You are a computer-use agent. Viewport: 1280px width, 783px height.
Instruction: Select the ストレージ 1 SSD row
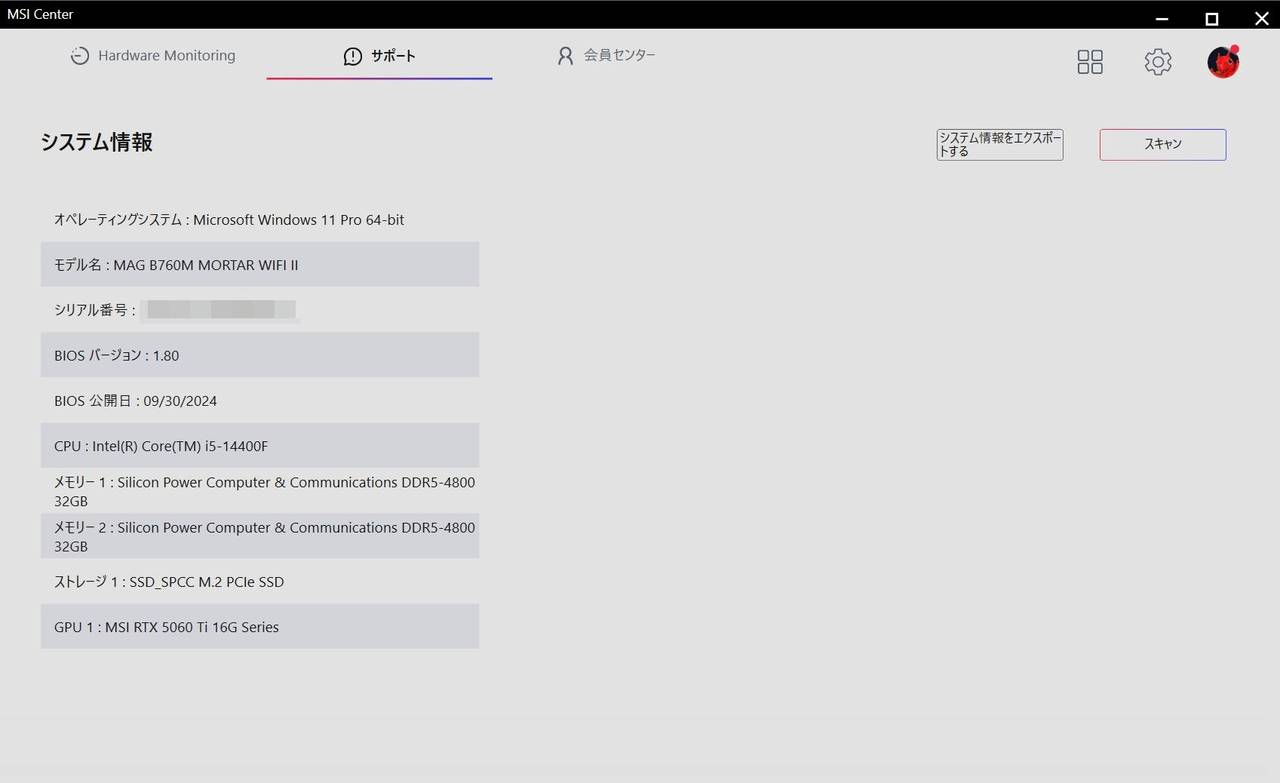(x=259, y=582)
